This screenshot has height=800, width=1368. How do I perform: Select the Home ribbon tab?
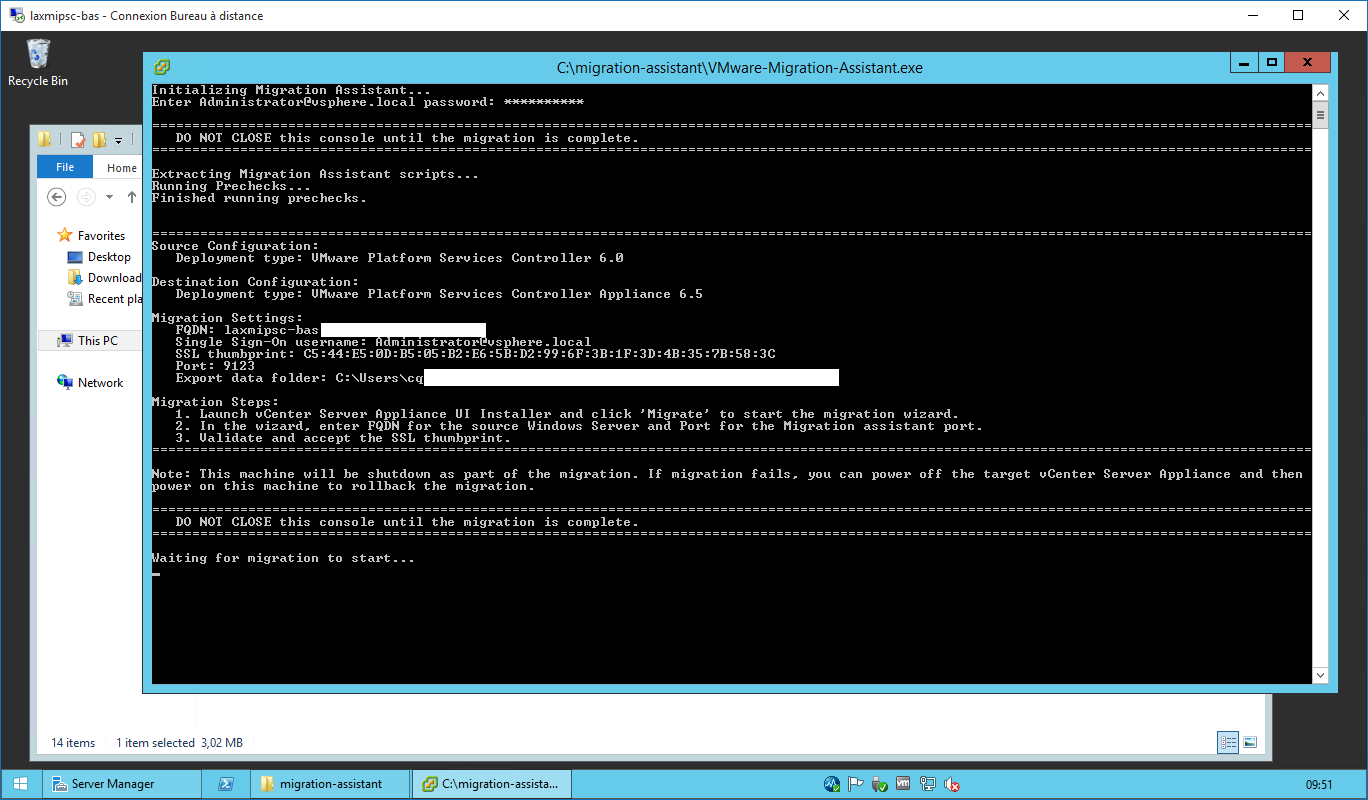tap(122, 168)
